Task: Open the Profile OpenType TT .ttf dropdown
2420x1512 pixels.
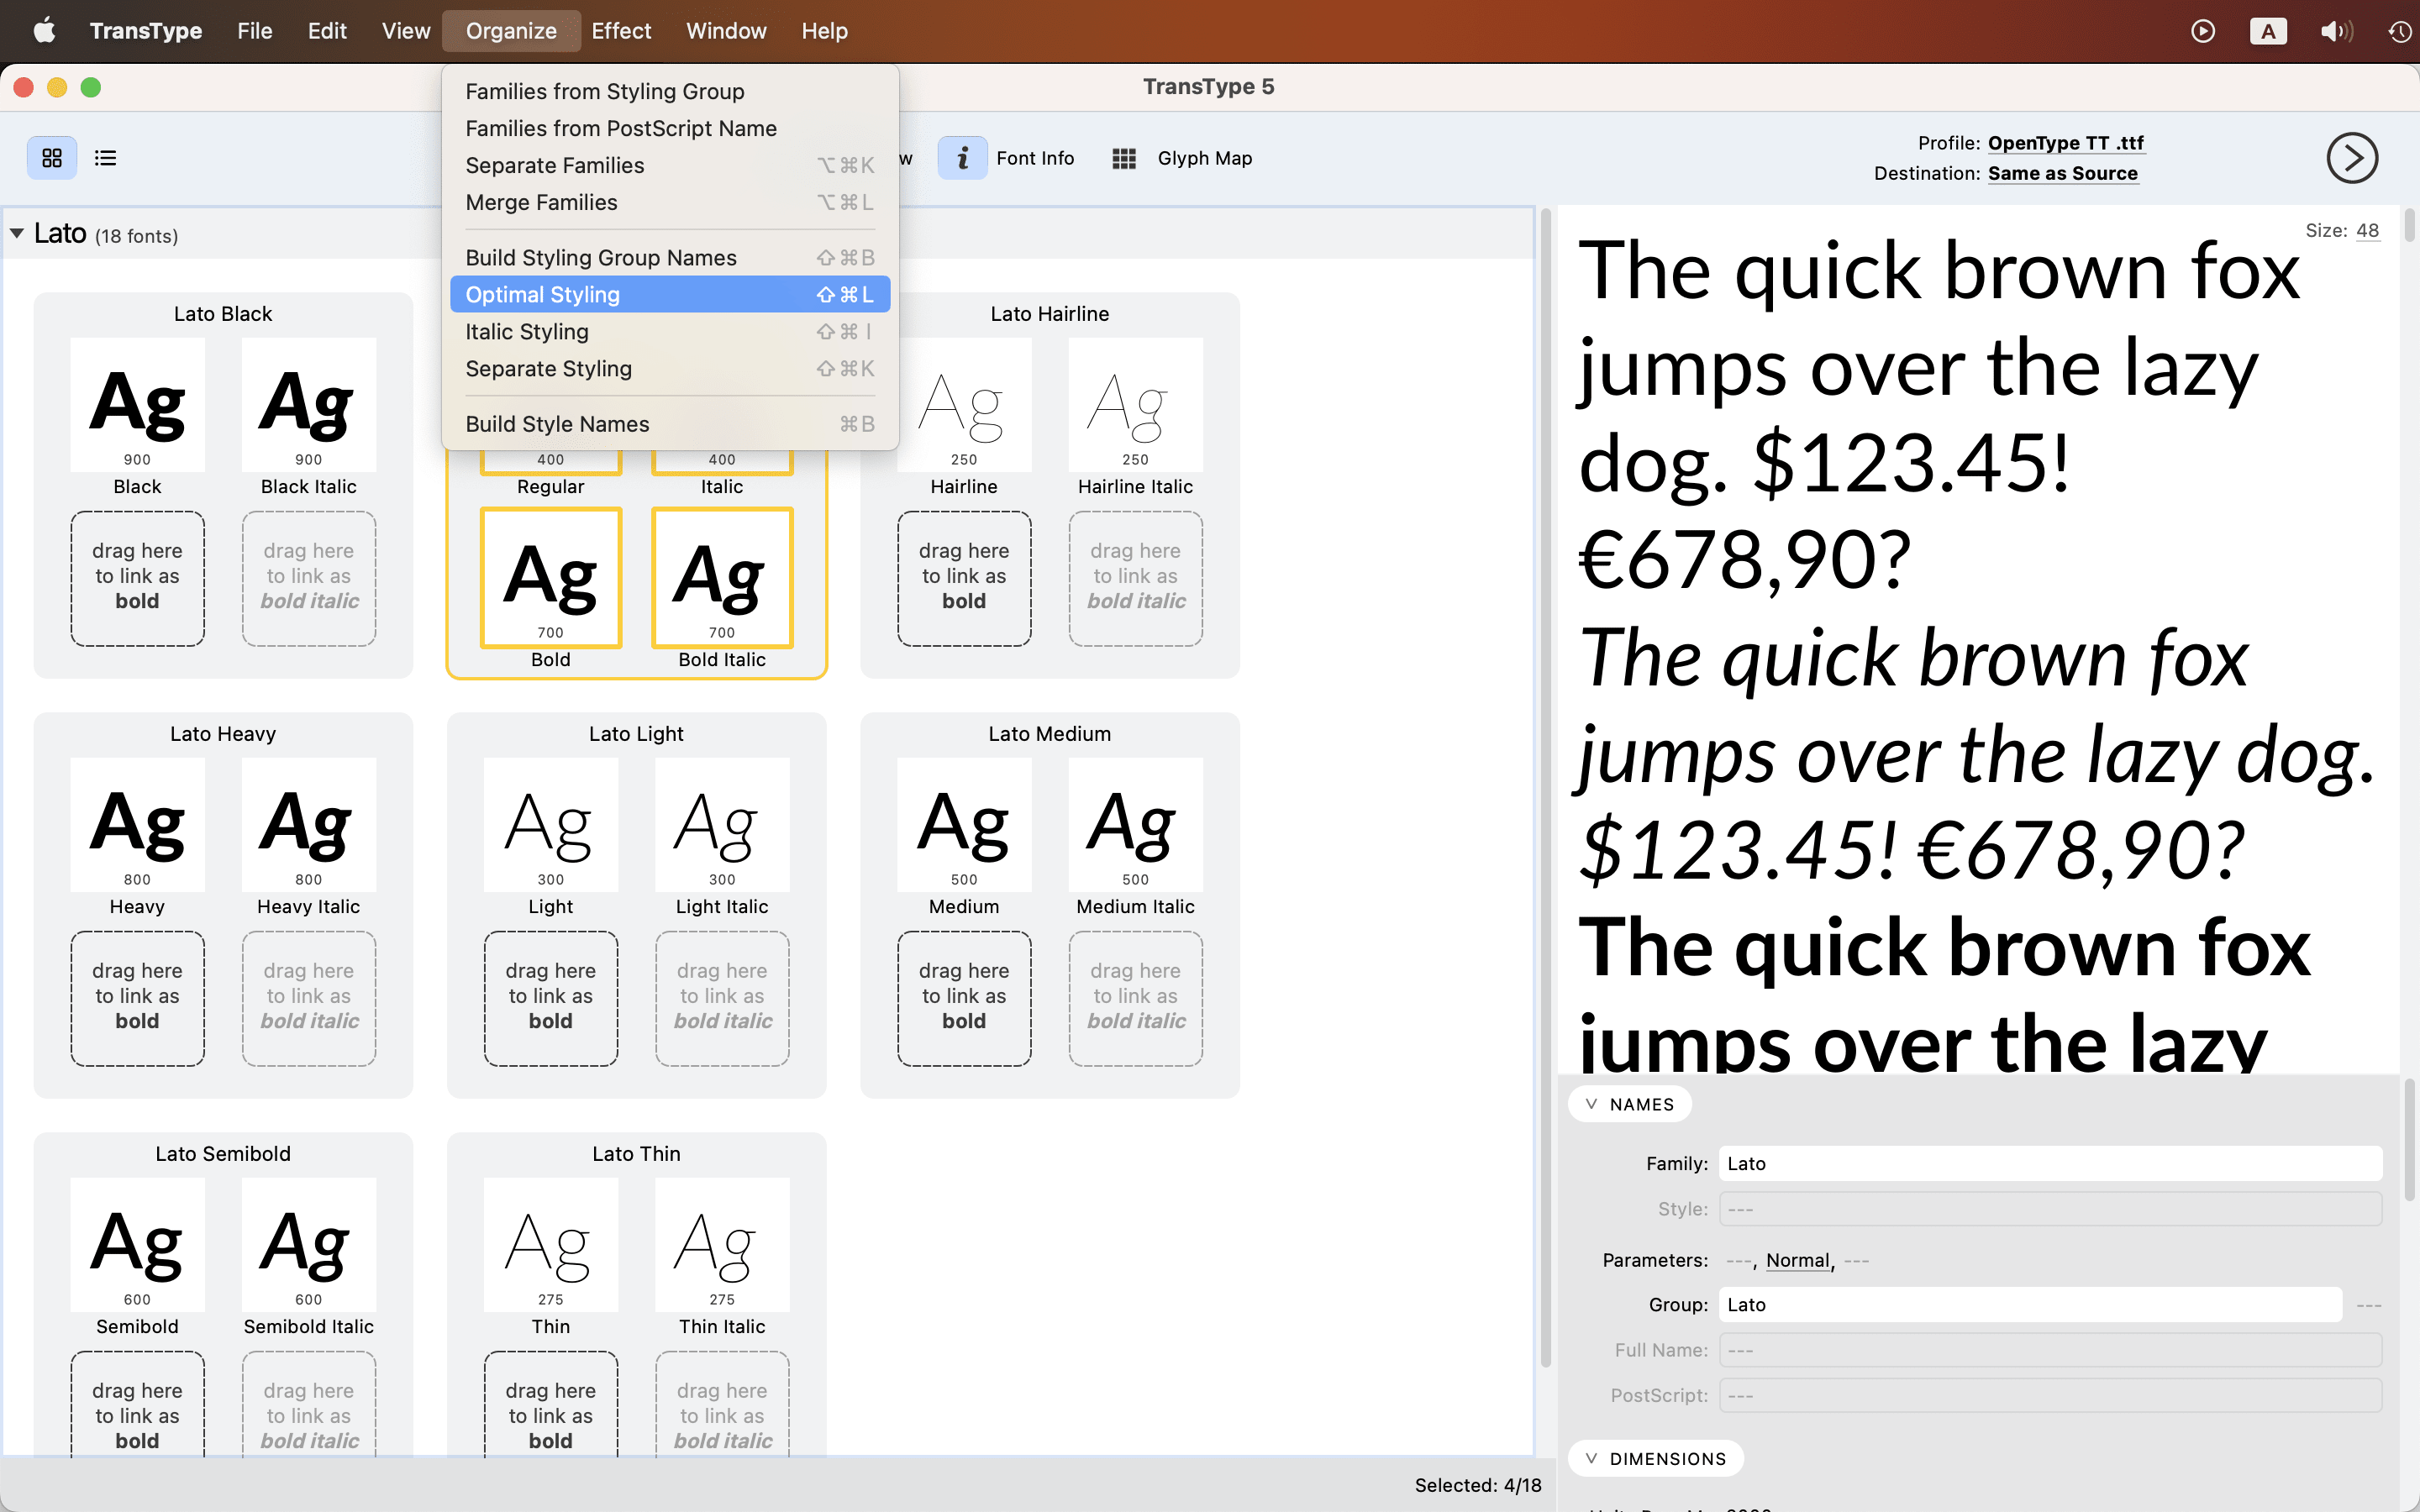Action: 2066,143
